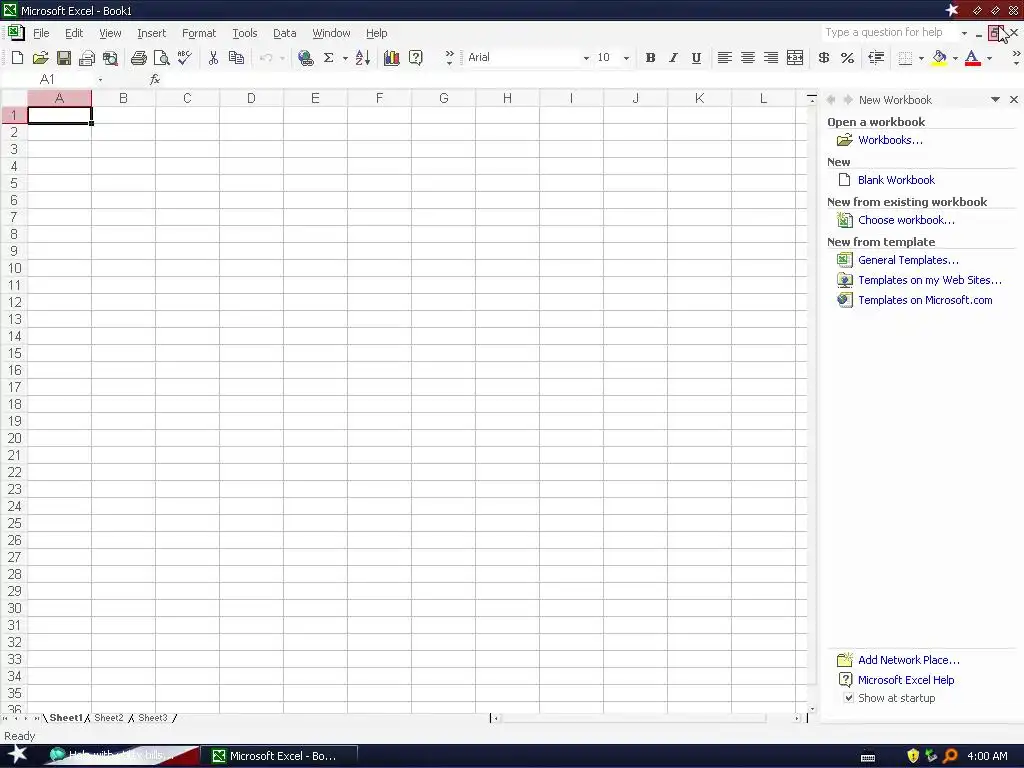Apply red Font Color A button

click(972, 58)
